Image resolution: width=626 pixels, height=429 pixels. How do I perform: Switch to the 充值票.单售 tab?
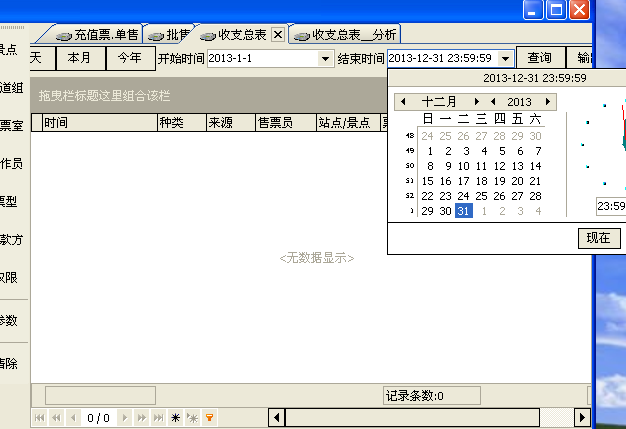(x=100, y=35)
